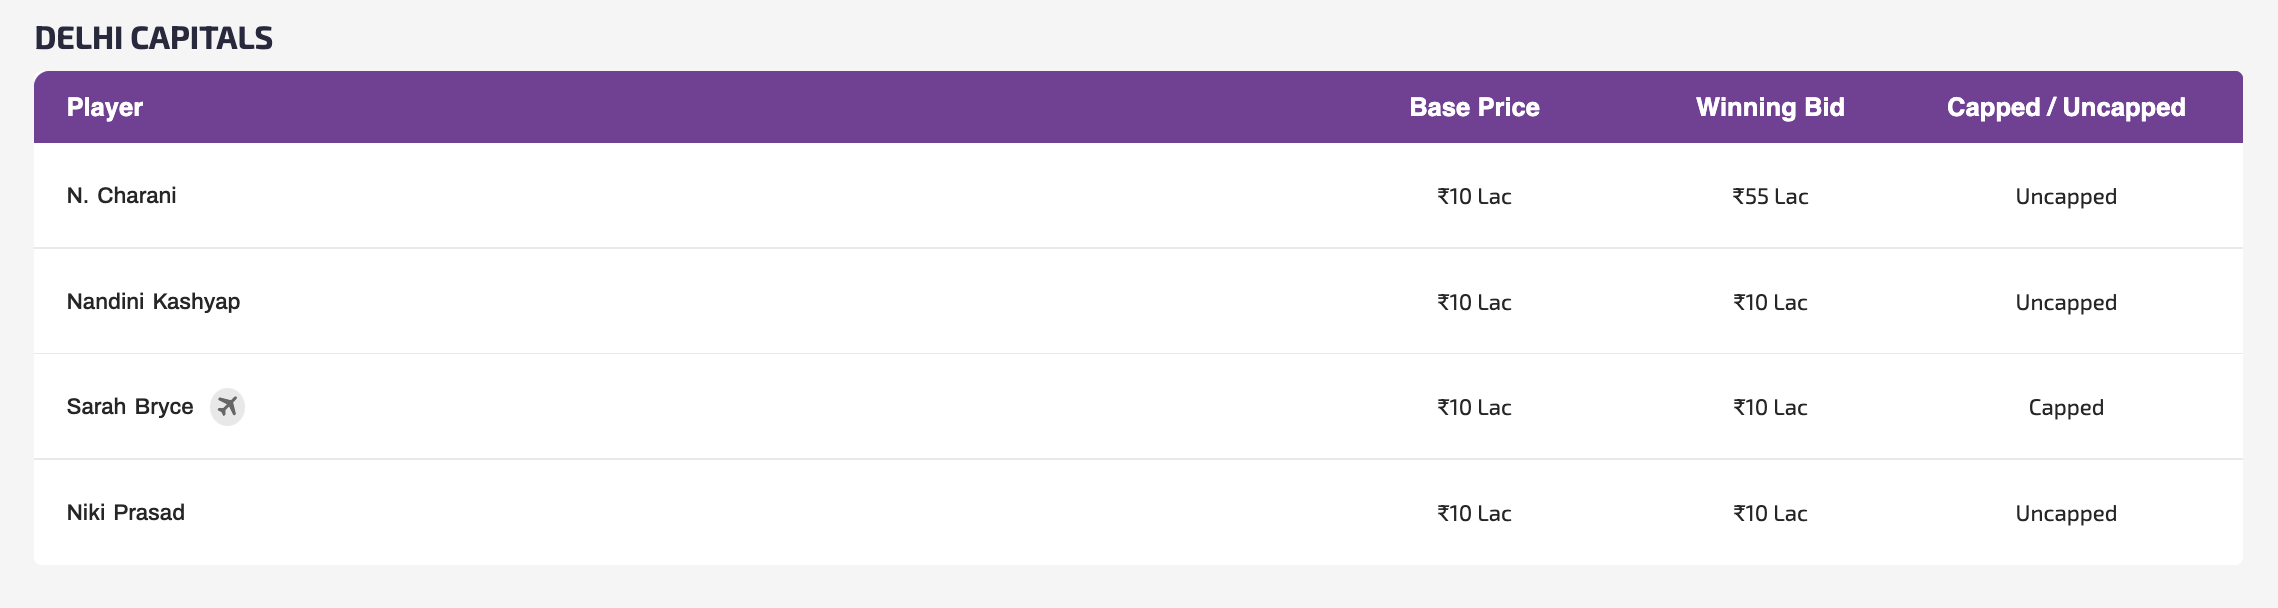Click Nandini Kashyap's ₹10 Lac winning bid
This screenshot has height=608, width=2278.
(1770, 303)
